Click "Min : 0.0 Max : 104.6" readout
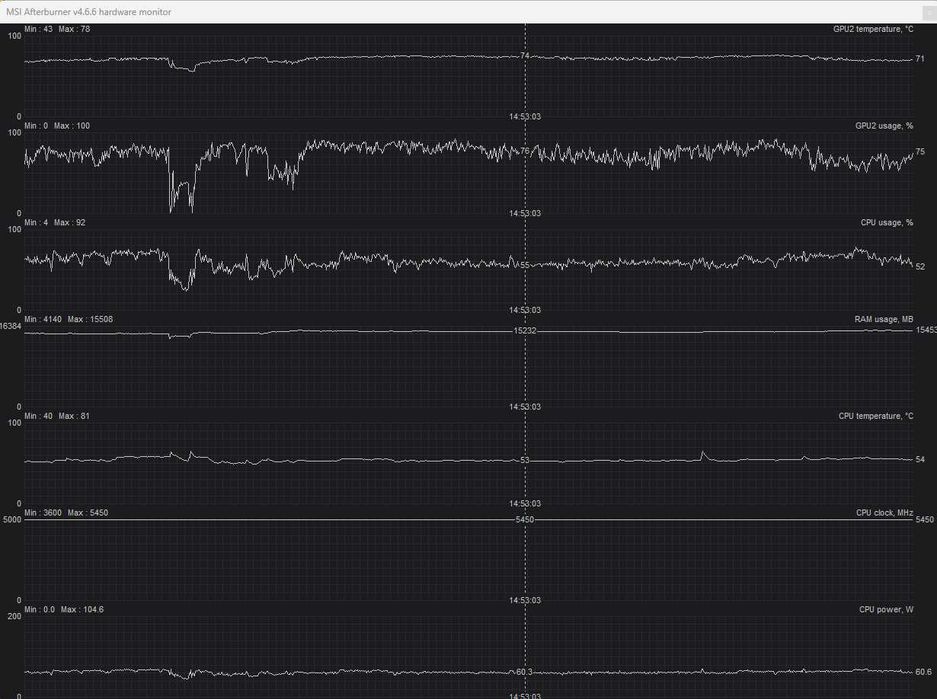Screen dimensions: 937x699 pyautogui.click(x=64, y=610)
